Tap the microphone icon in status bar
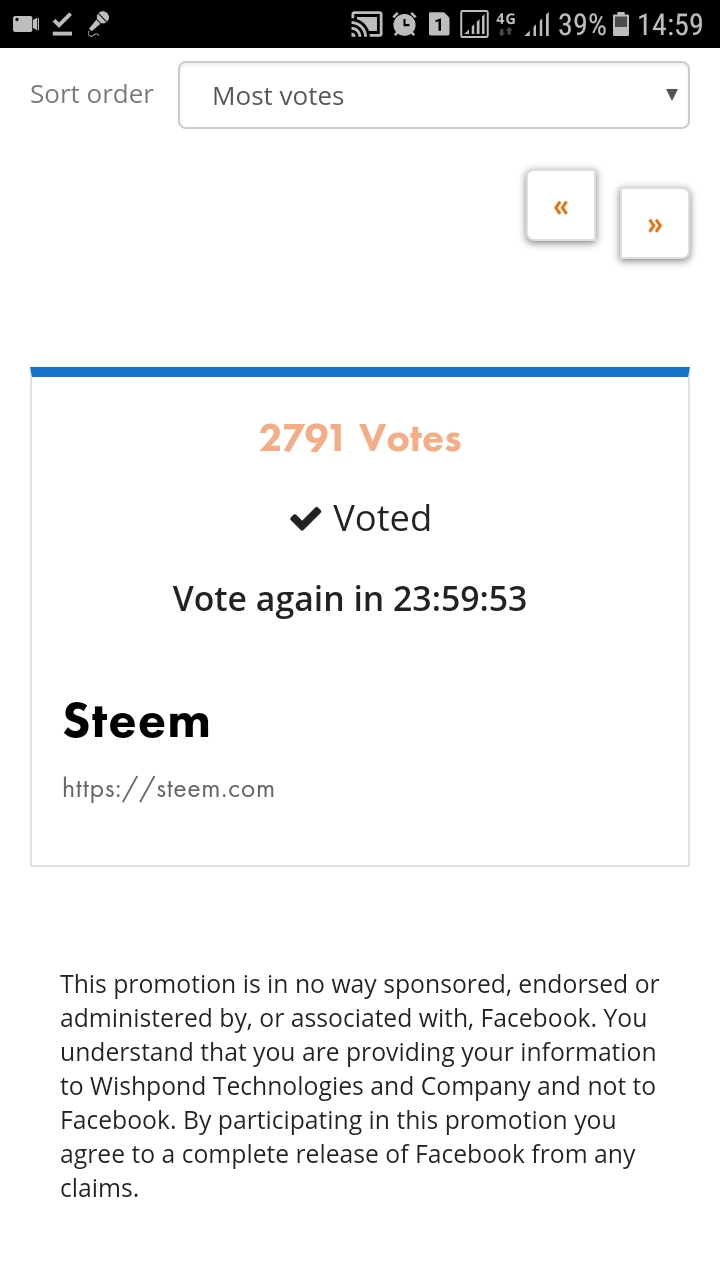This screenshot has height=1280, width=720. pos(98,23)
